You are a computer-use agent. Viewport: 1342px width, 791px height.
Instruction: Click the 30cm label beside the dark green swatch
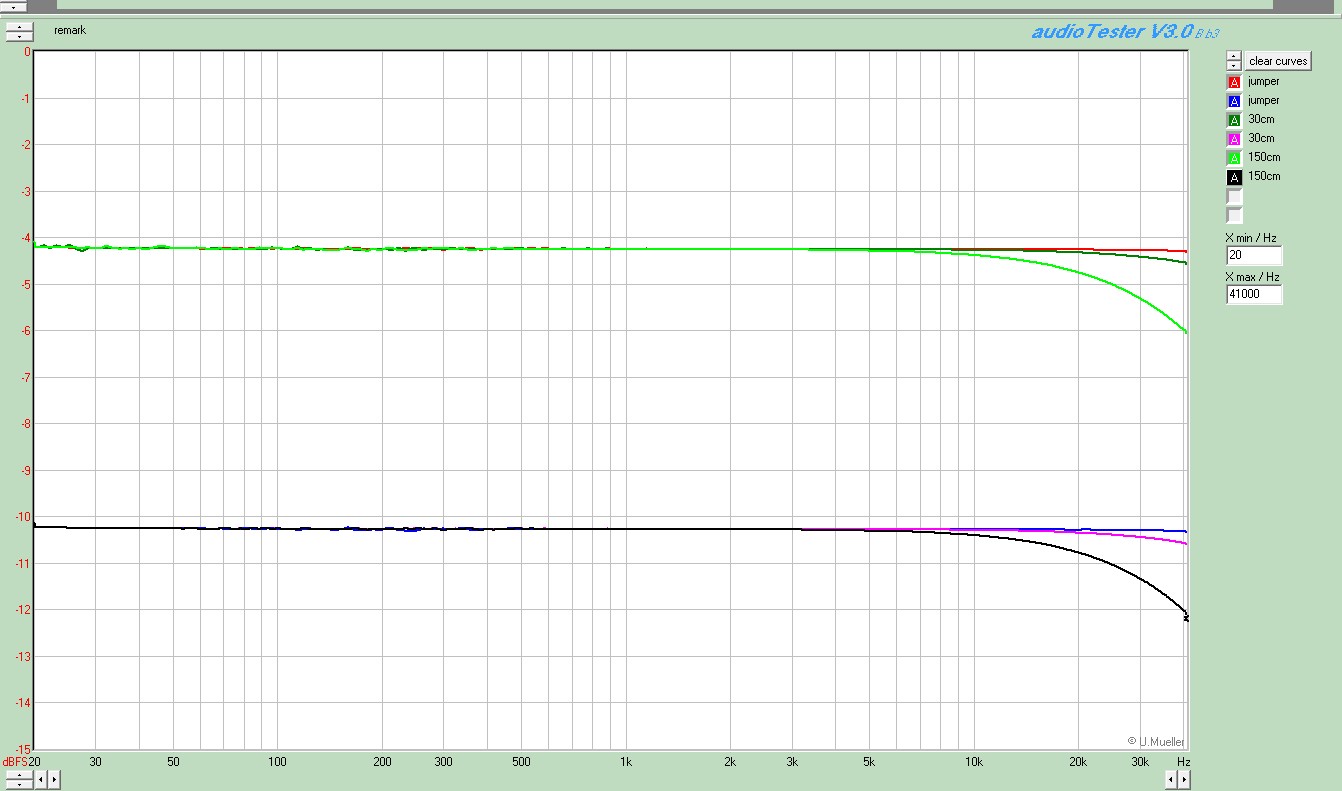(1261, 120)
